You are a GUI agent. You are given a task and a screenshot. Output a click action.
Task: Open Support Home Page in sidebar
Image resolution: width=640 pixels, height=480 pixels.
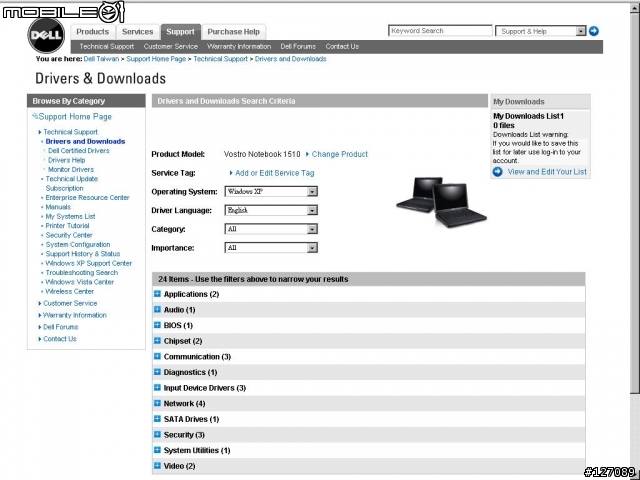75,117
